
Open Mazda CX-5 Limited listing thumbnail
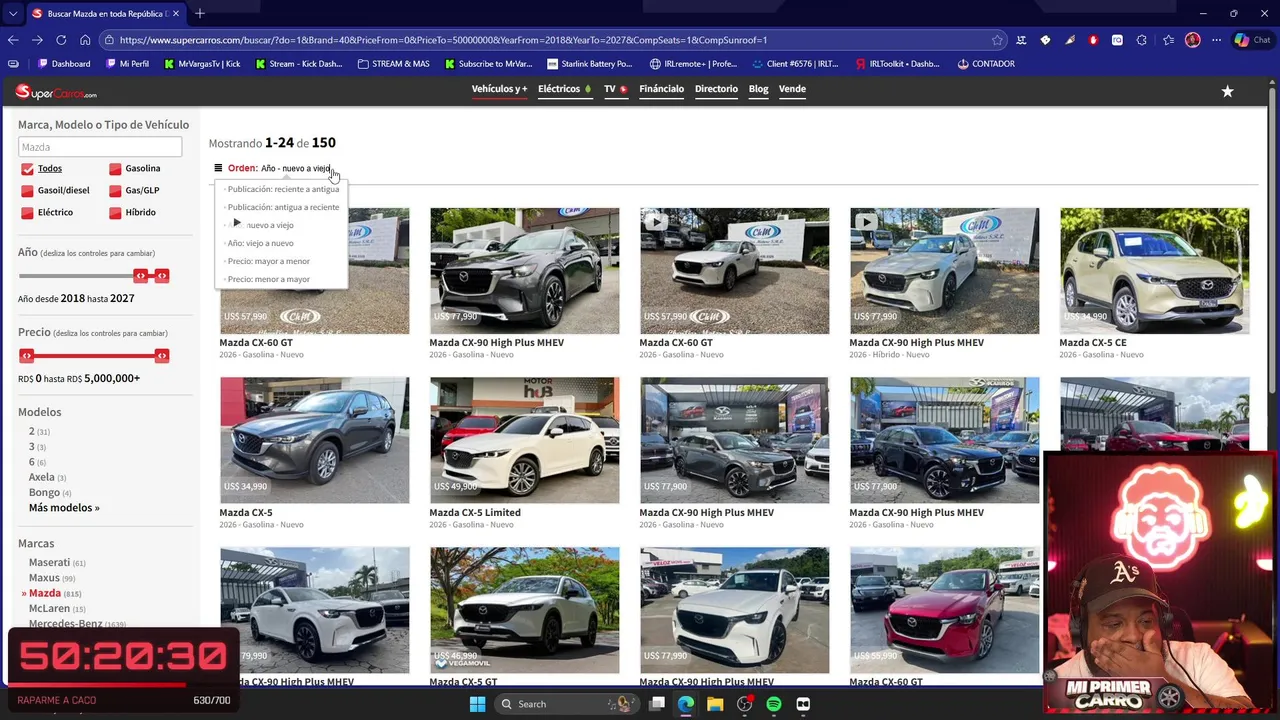[524, 441]
